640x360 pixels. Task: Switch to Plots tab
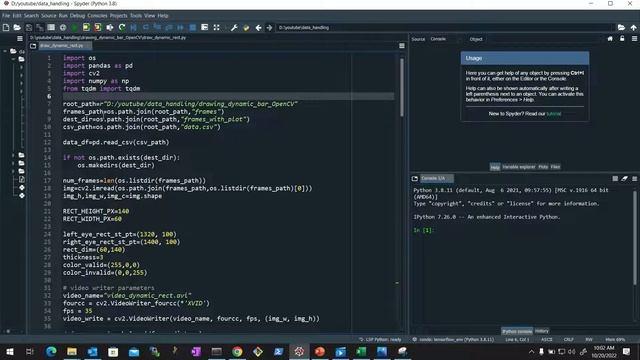click(x=543, y=167)
